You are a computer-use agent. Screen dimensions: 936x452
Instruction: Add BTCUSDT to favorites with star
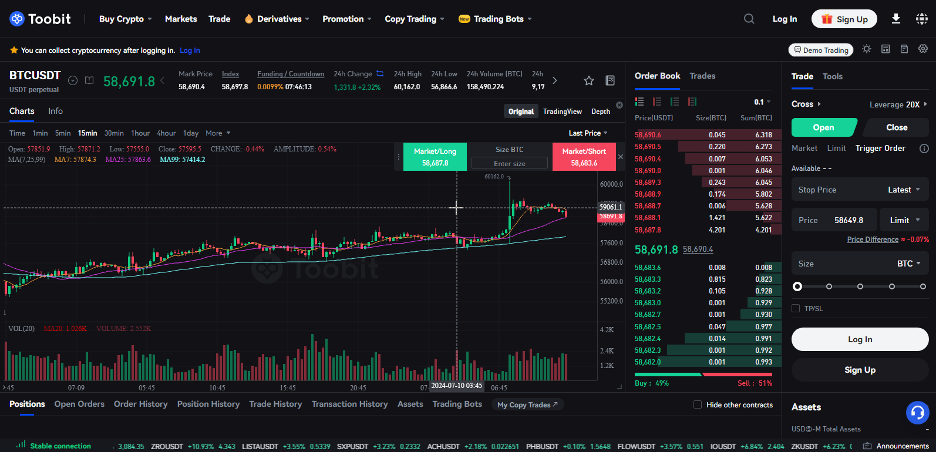(589, 80)
